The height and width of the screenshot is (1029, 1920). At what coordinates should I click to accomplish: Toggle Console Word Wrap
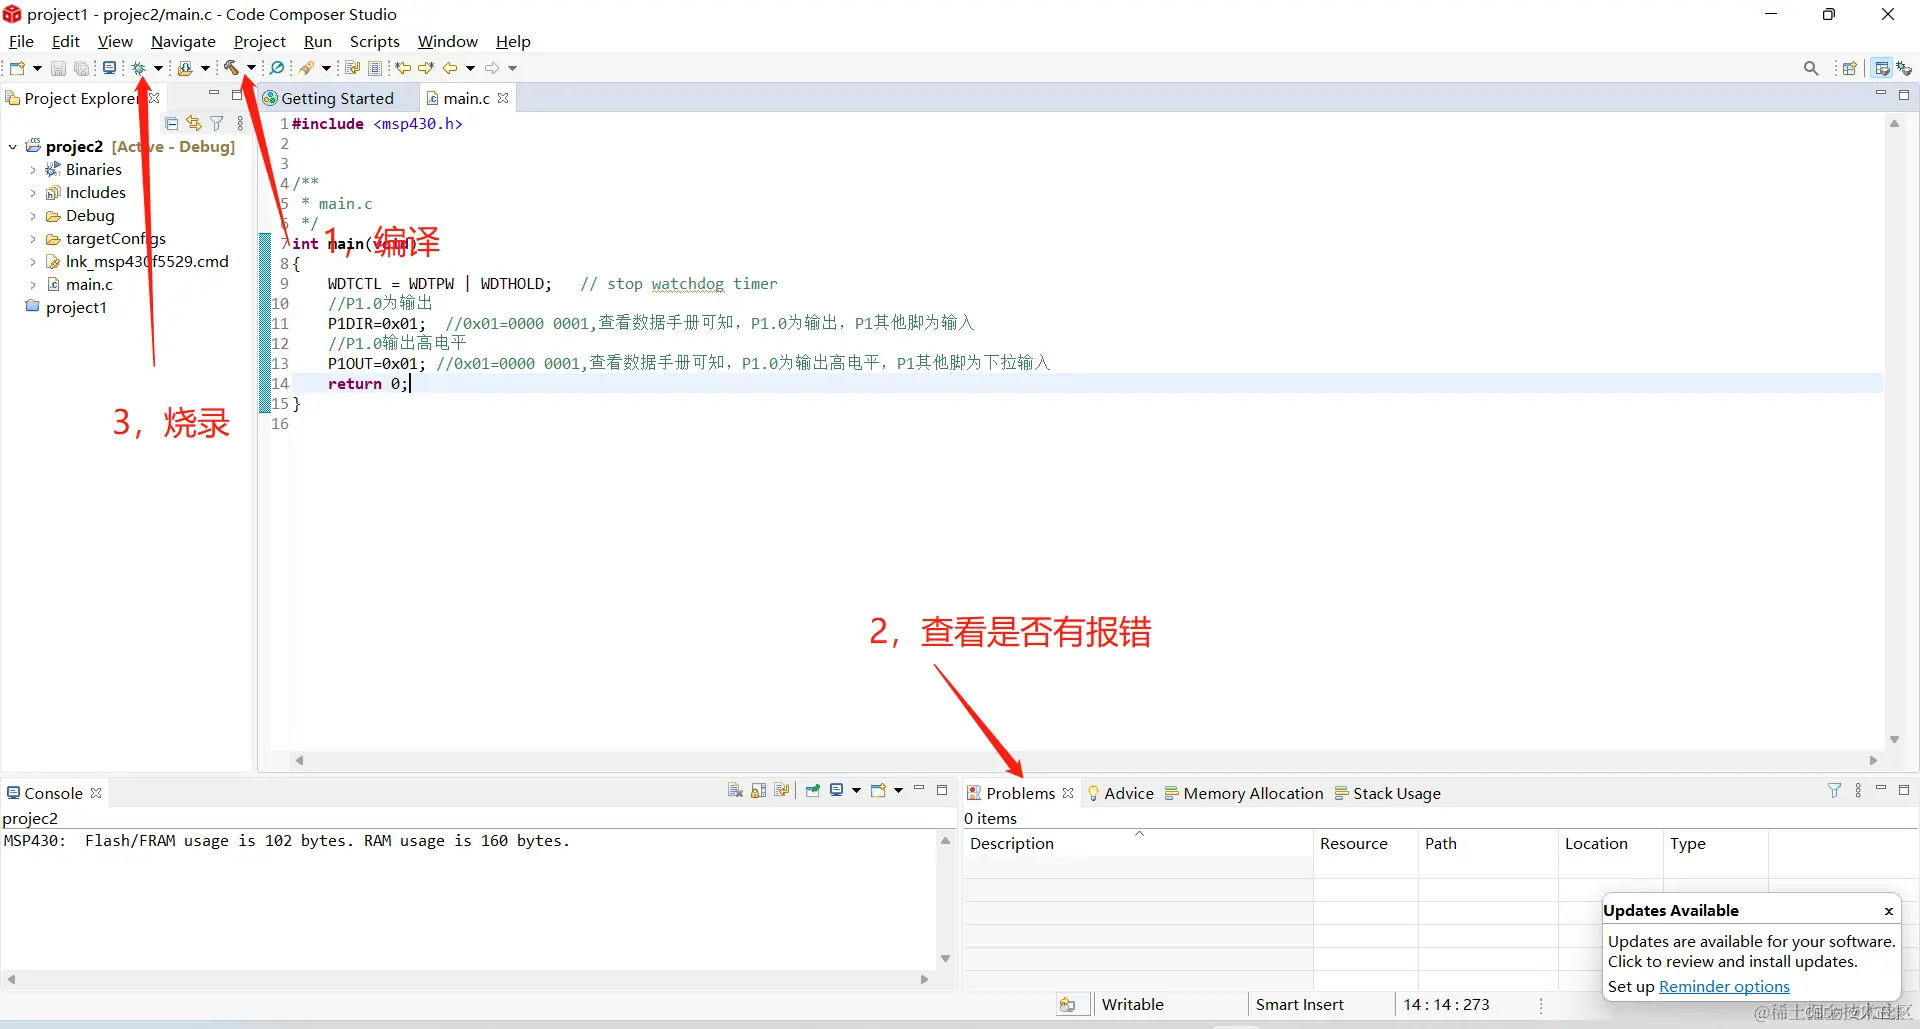click(x=782, y=791)
